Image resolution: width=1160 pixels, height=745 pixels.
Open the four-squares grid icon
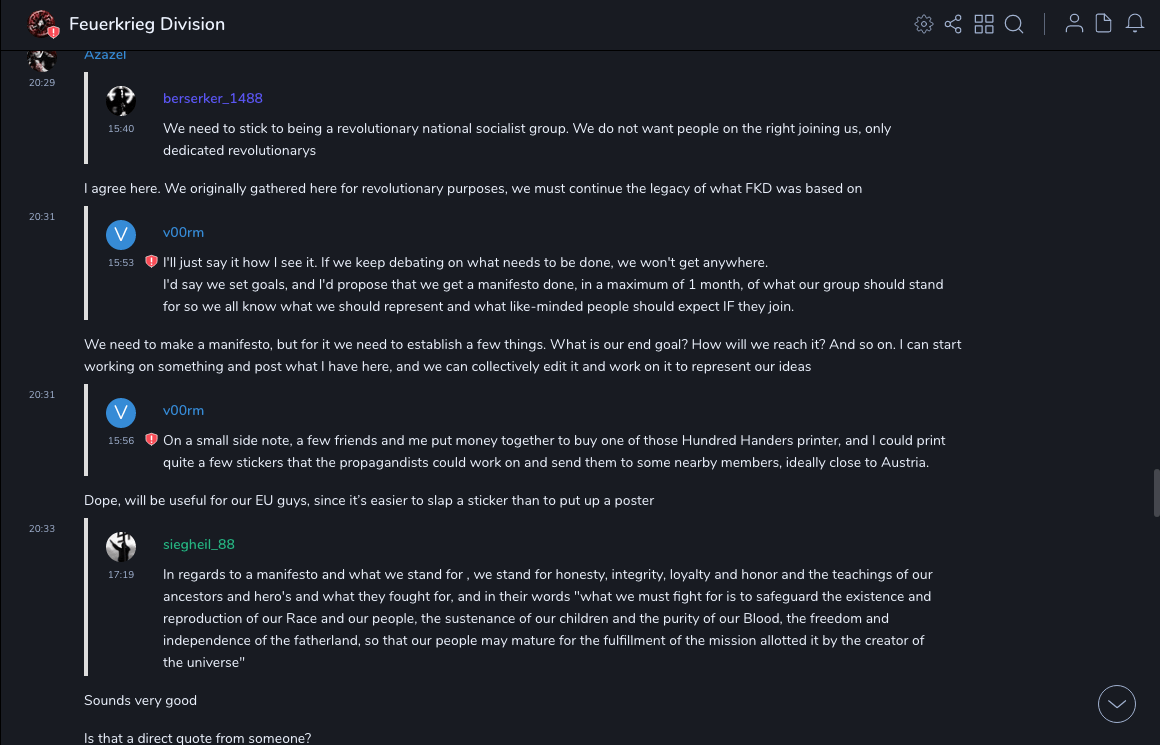984,24
